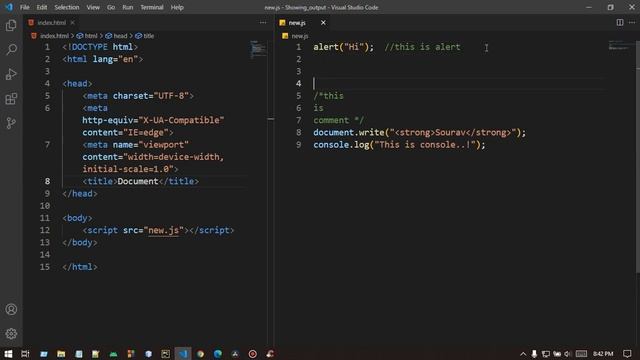Show hidden system tray icons
The image size is (640, 360).
pyautogui.click(x=523, y=354)
